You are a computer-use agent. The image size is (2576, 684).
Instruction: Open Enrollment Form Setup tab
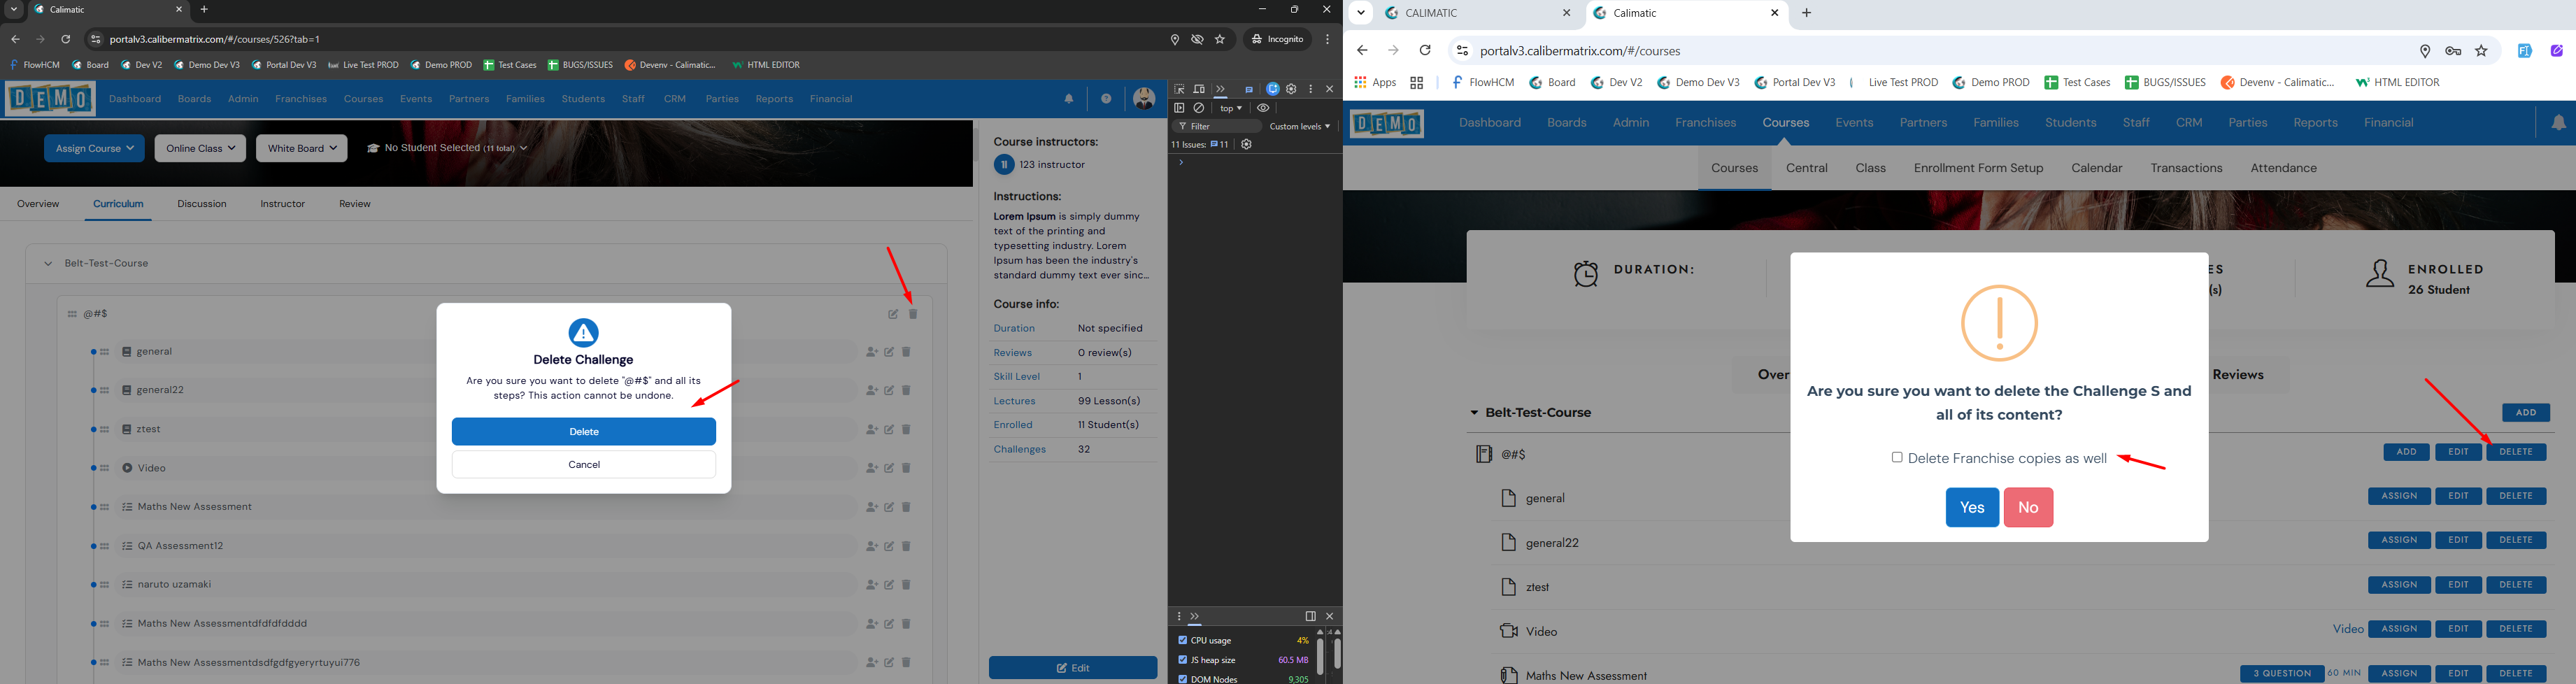1978,169
